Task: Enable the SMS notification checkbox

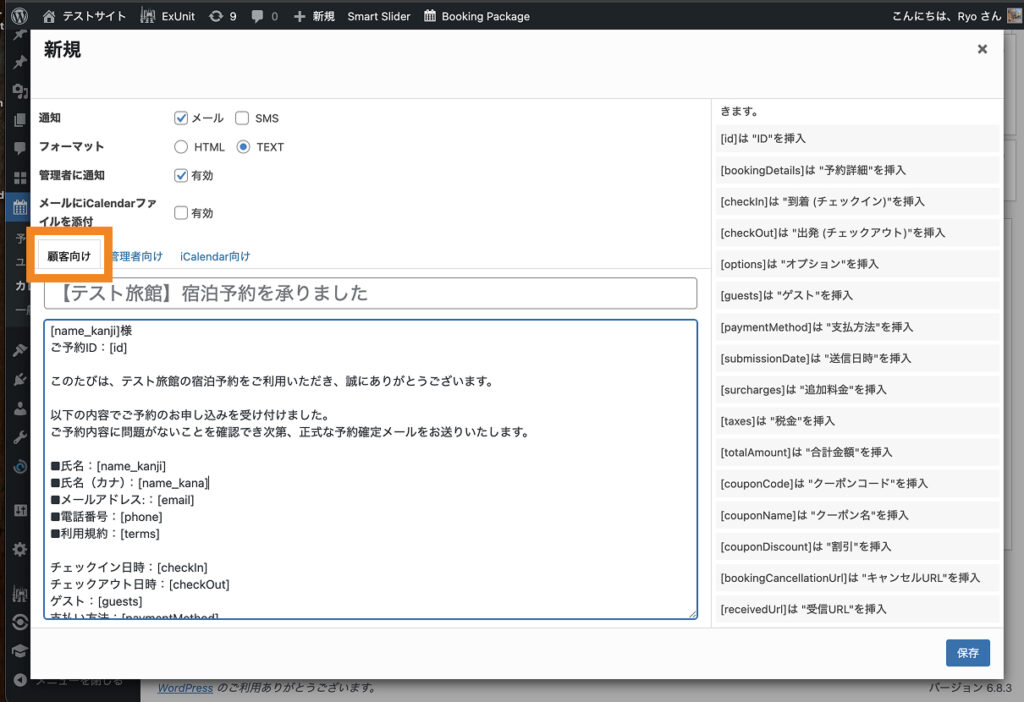Action: pyautogui.click(x=242, y=118)
